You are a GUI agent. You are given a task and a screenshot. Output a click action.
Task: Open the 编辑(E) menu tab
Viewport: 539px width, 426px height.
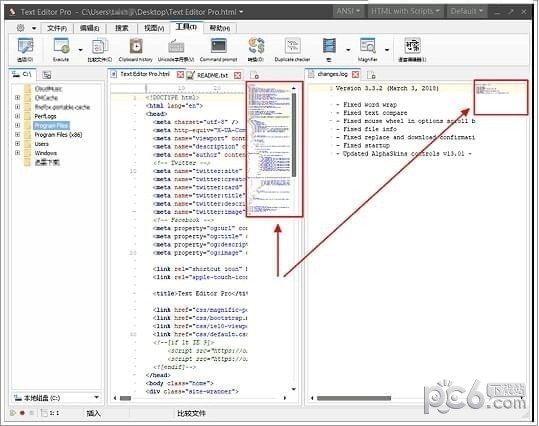coord(90,28)
